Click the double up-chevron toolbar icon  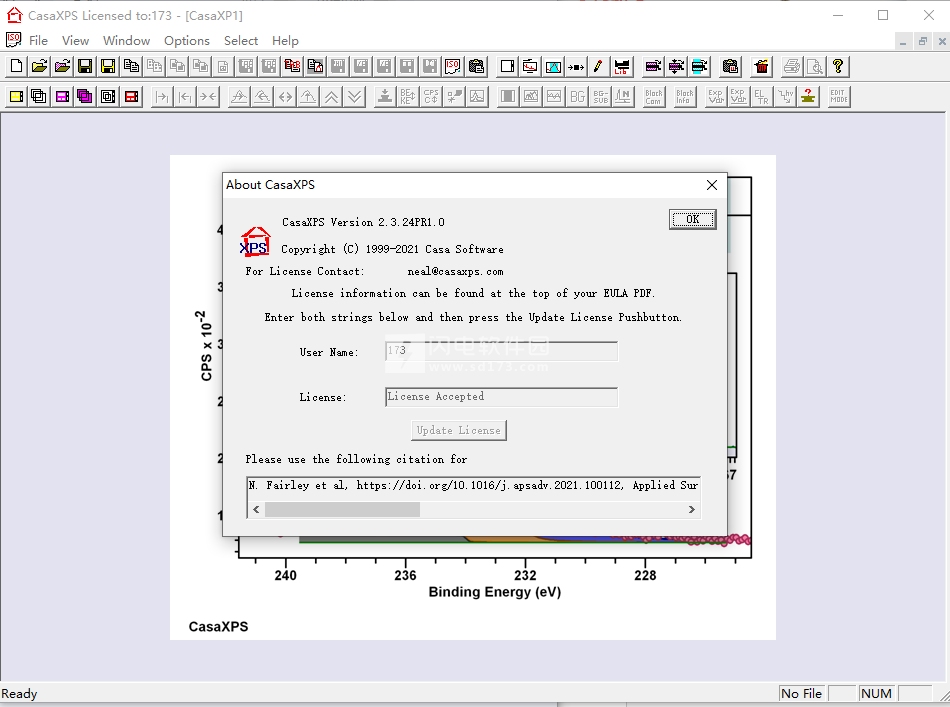331,96
